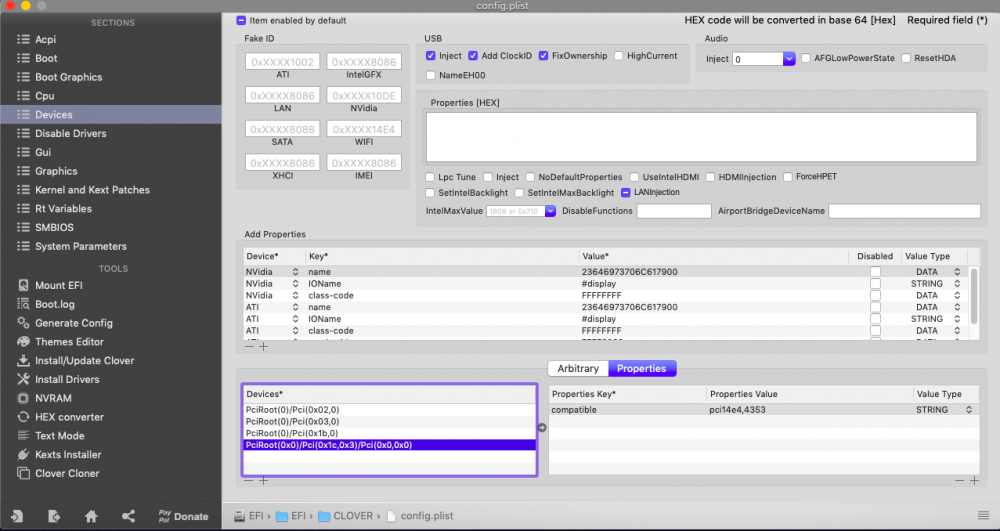Click the PayPal Donate button
This screenshot has height=531, width=1000.
[x=183, y=516]
